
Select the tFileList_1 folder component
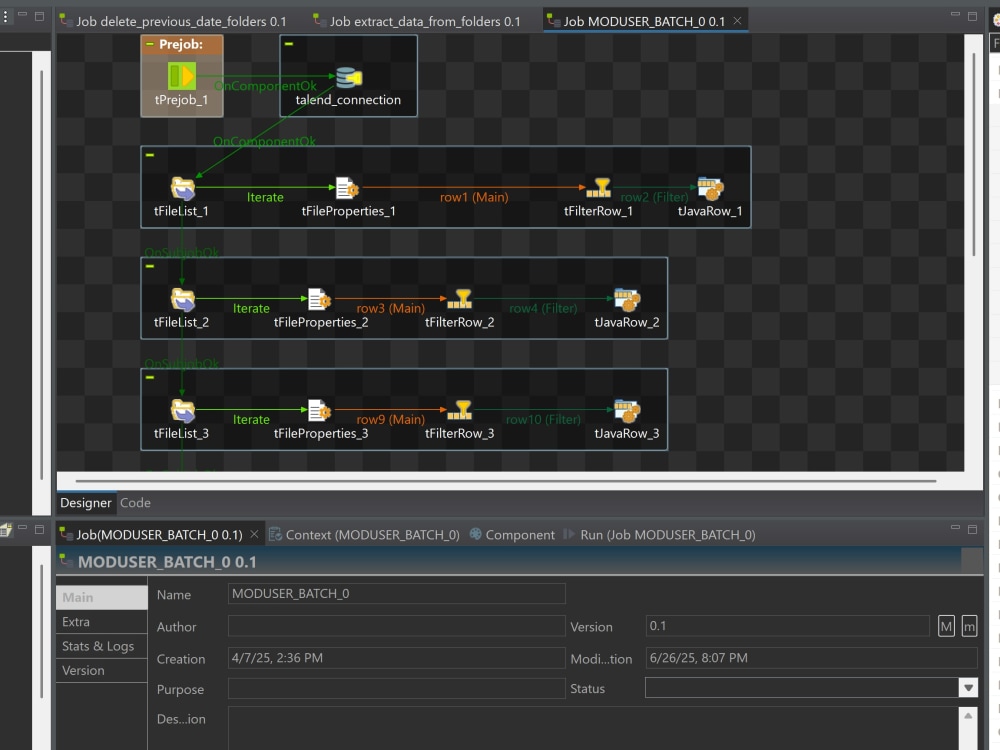point(182,188)
